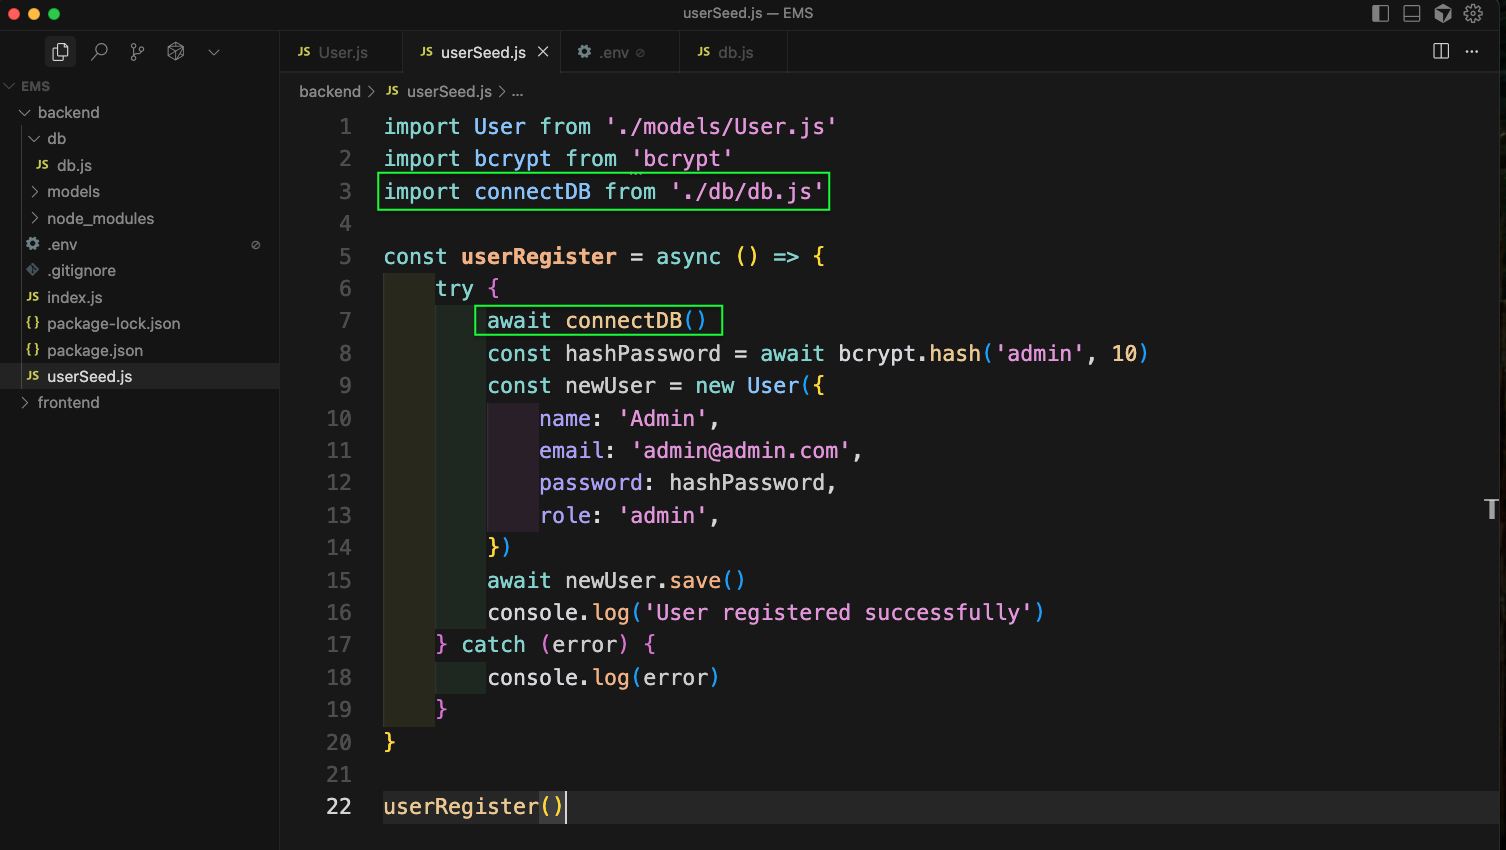The image size is (1506, 850).
Task: Show additional views chevron in activity bar
Action: click(x=214, y=52)
